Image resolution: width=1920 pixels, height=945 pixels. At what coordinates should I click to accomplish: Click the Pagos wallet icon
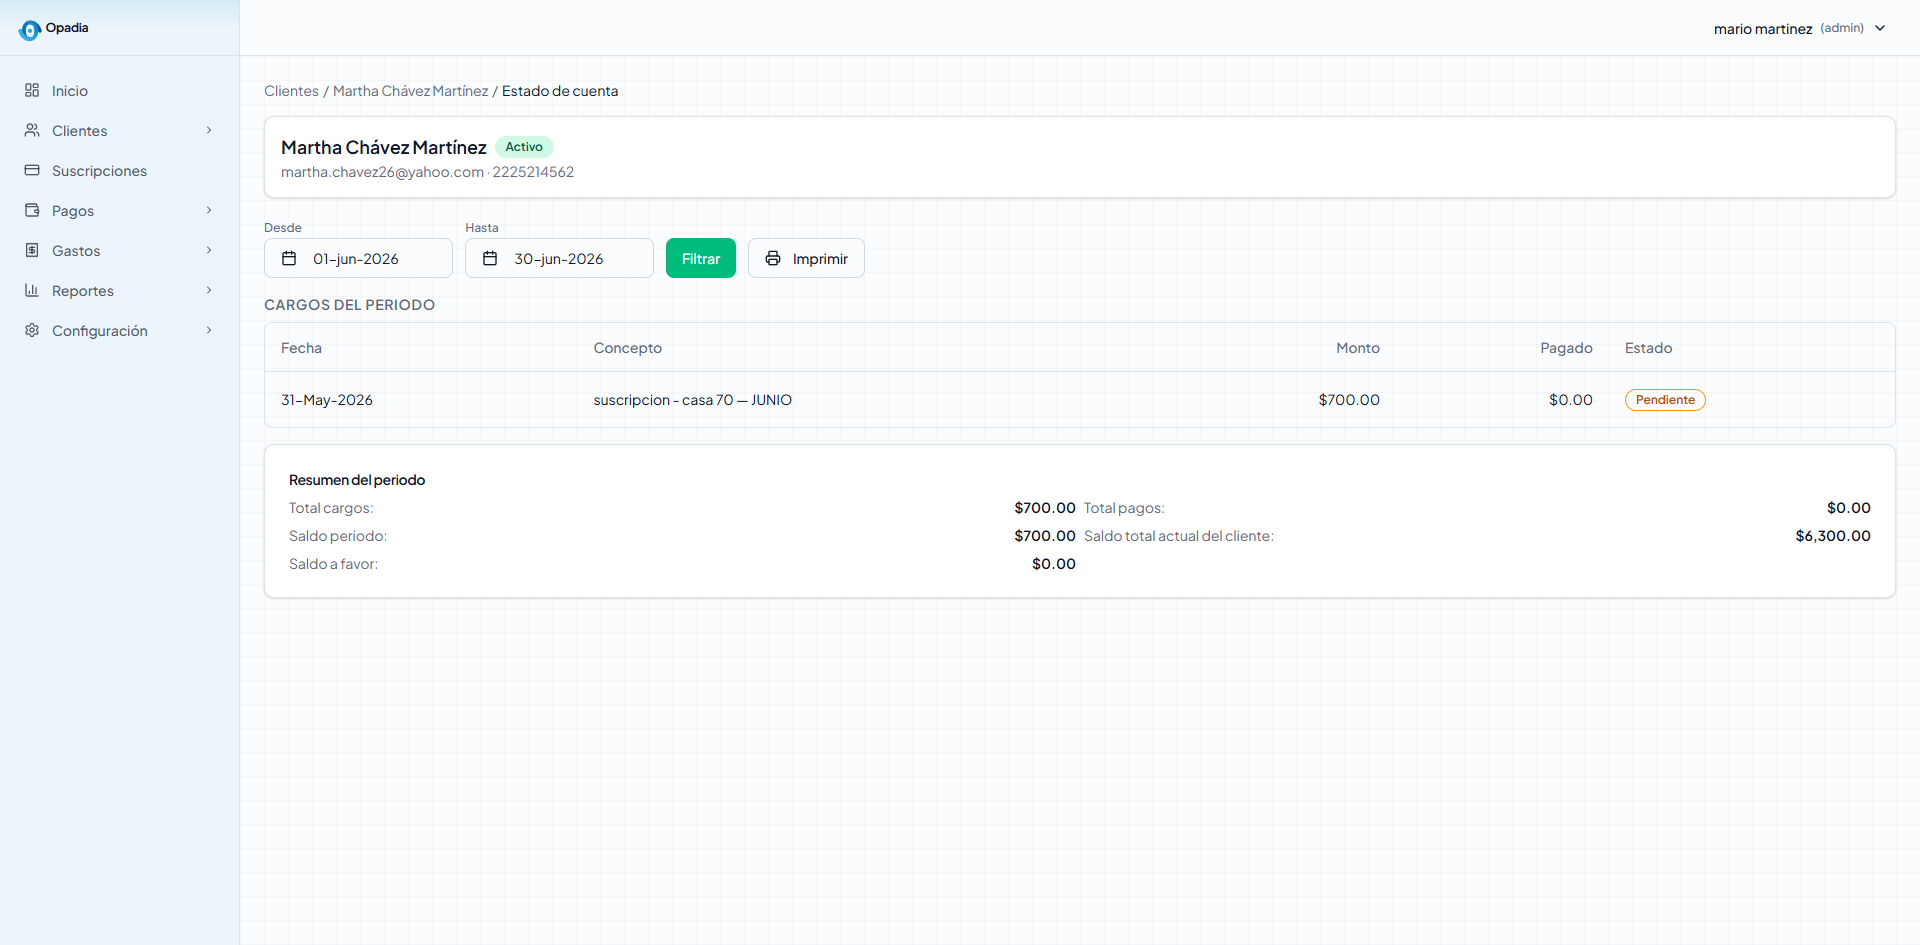tap(32, 210)
